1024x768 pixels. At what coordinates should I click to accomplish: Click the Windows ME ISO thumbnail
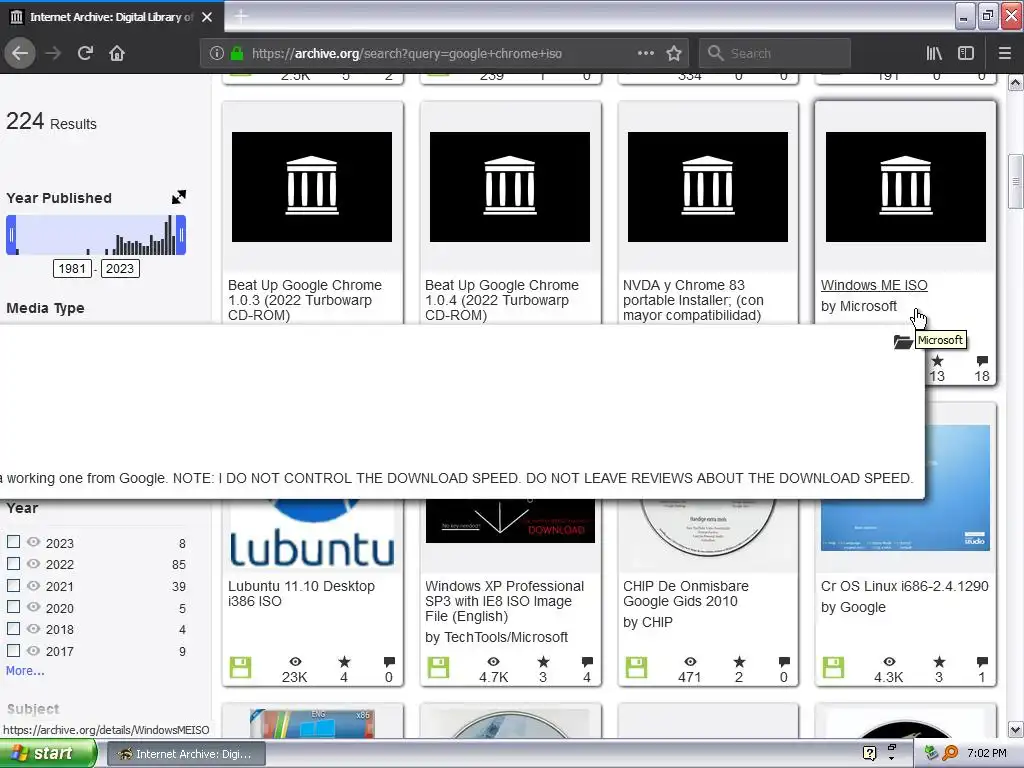[906, 187]
